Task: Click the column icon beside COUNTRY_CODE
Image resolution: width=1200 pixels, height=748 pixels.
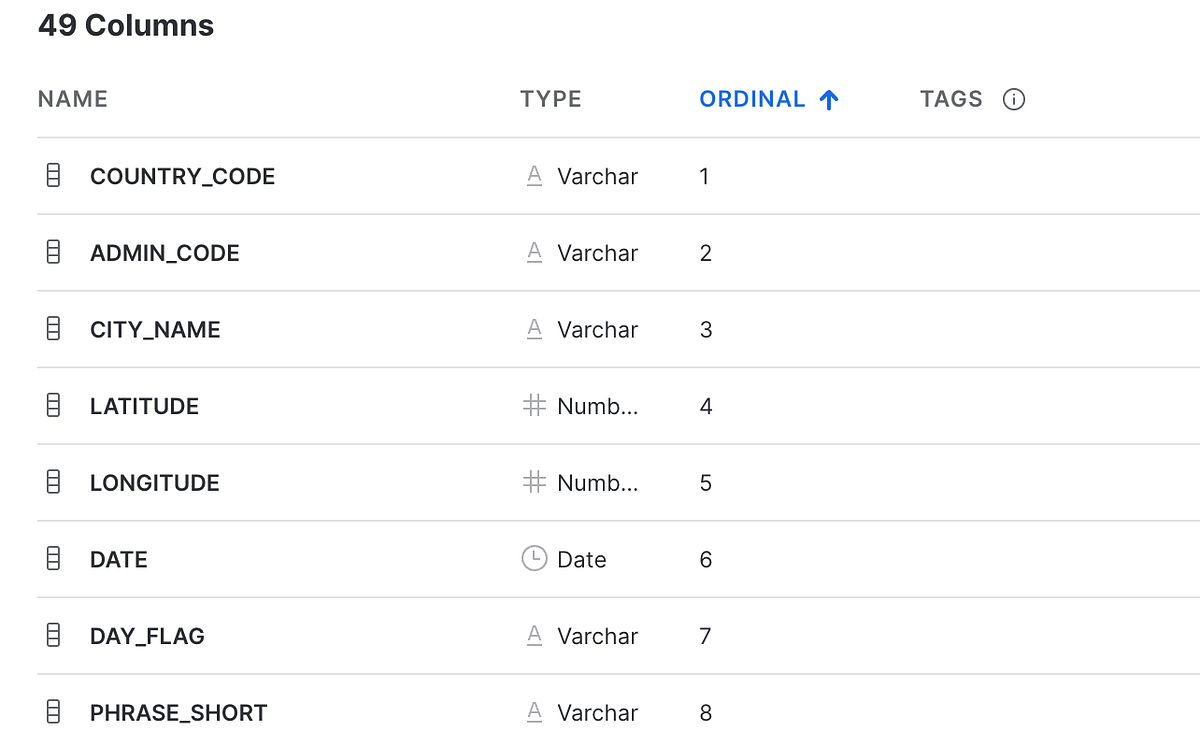Action: 53,176
